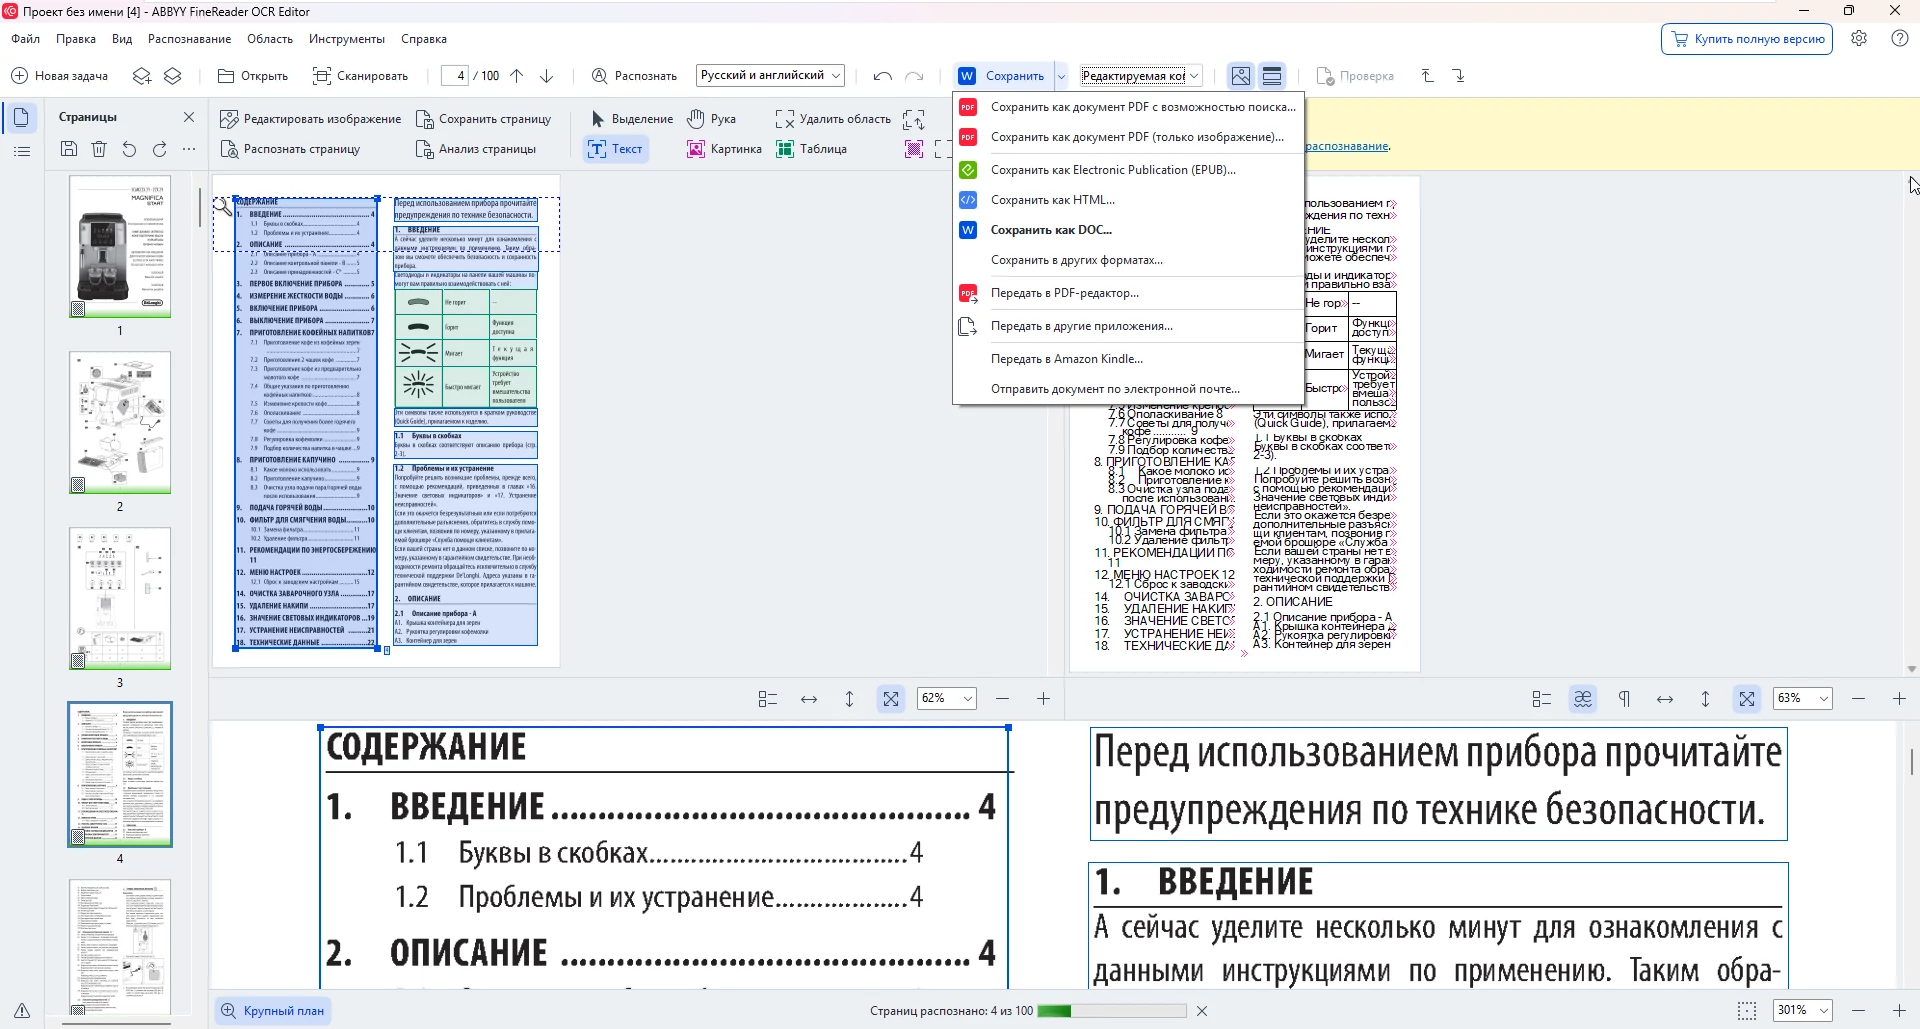Viewport: 1920px width, 1029px height.
Task: Click the Scan (Сканировать) button
Action: (x=360, y=76)
